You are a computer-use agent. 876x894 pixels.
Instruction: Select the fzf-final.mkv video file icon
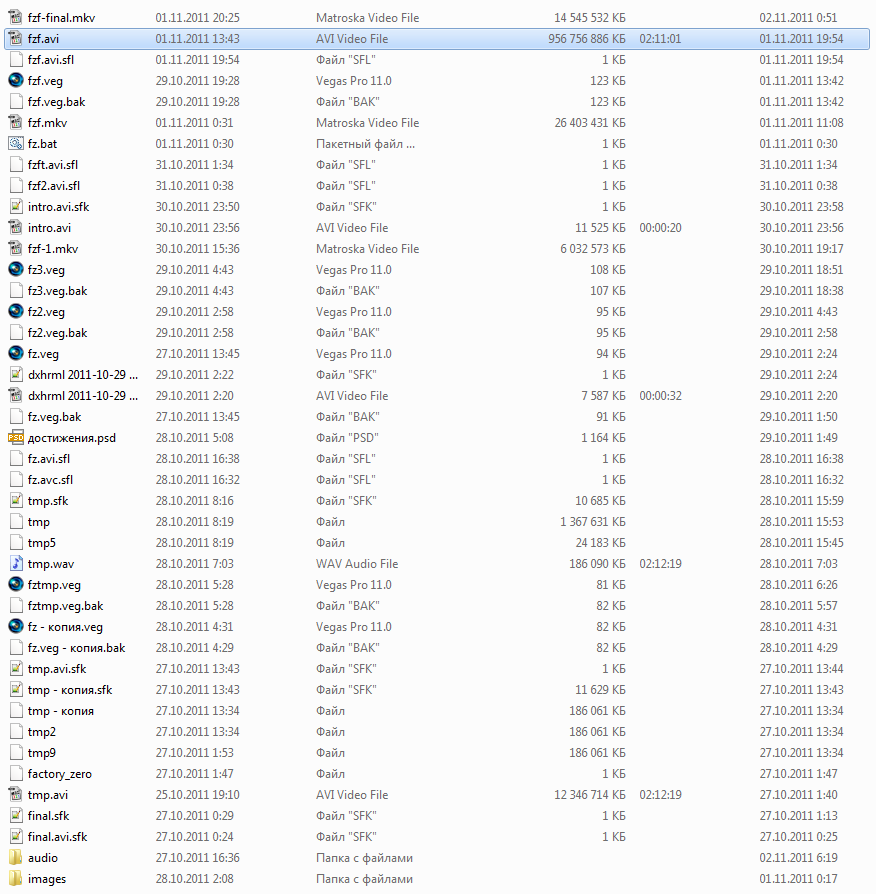[x=16, y=18]
